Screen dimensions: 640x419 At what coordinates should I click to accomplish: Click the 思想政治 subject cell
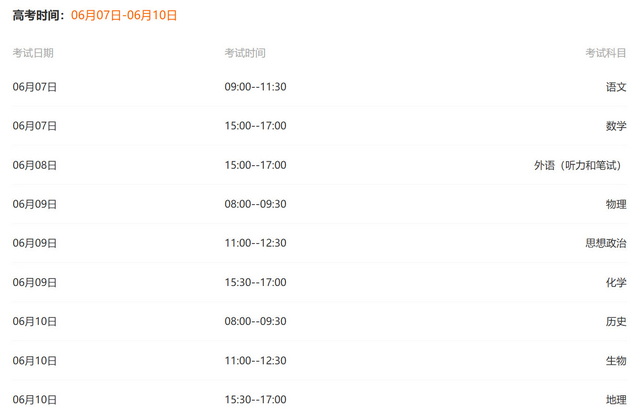[606, 243]
